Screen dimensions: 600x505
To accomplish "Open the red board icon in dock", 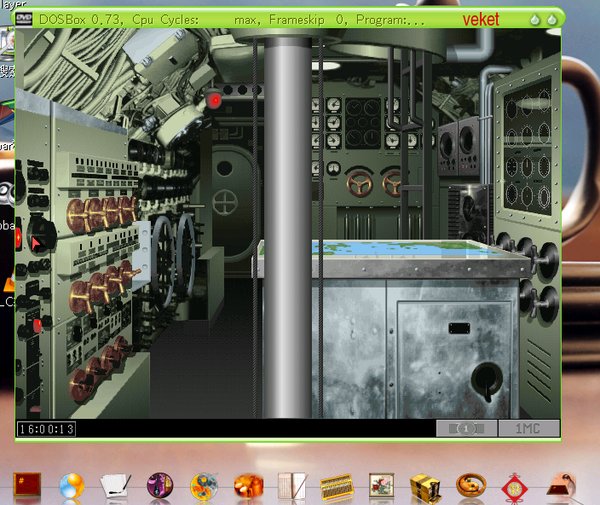I will [x=27, y=485].
